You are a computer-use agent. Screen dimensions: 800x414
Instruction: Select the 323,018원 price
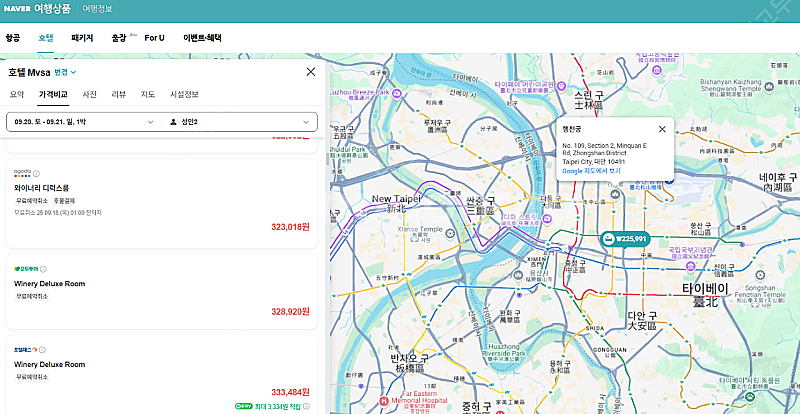pos(290,227)
